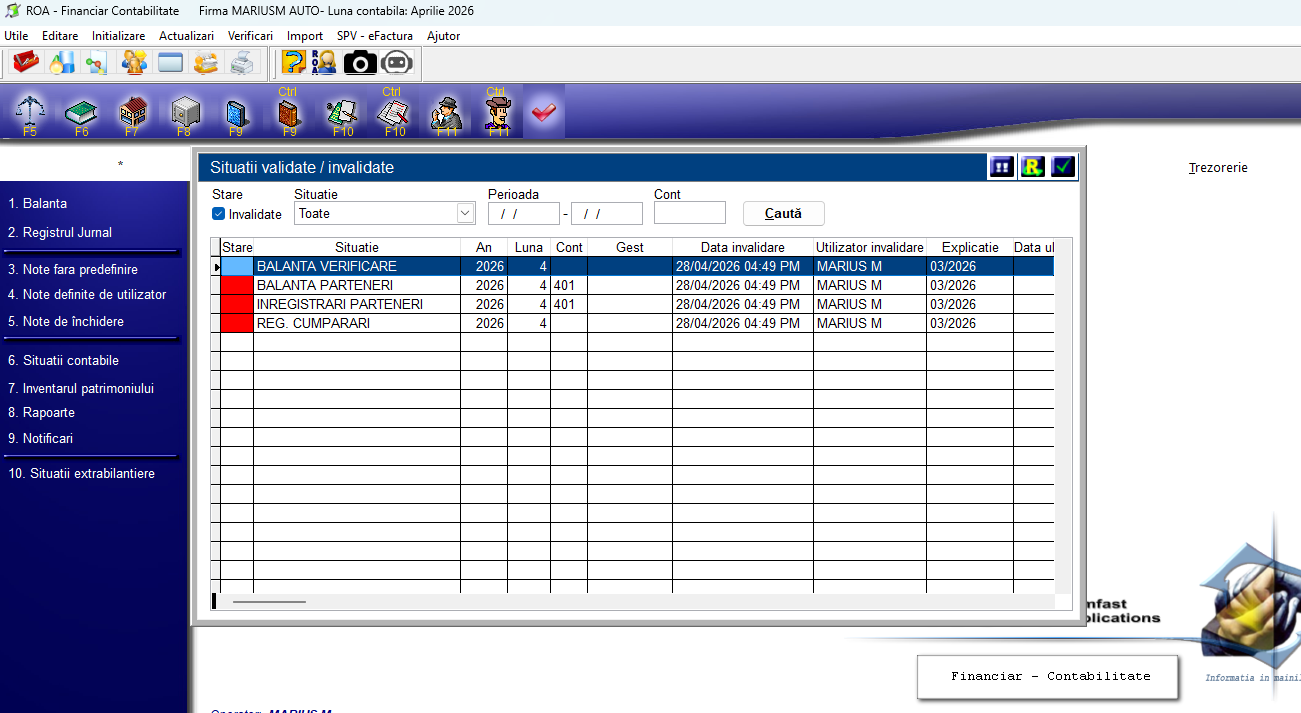Expand the Situatie dropdown showing Toate
Screen dimensions: 1301x713
point(465,213)
